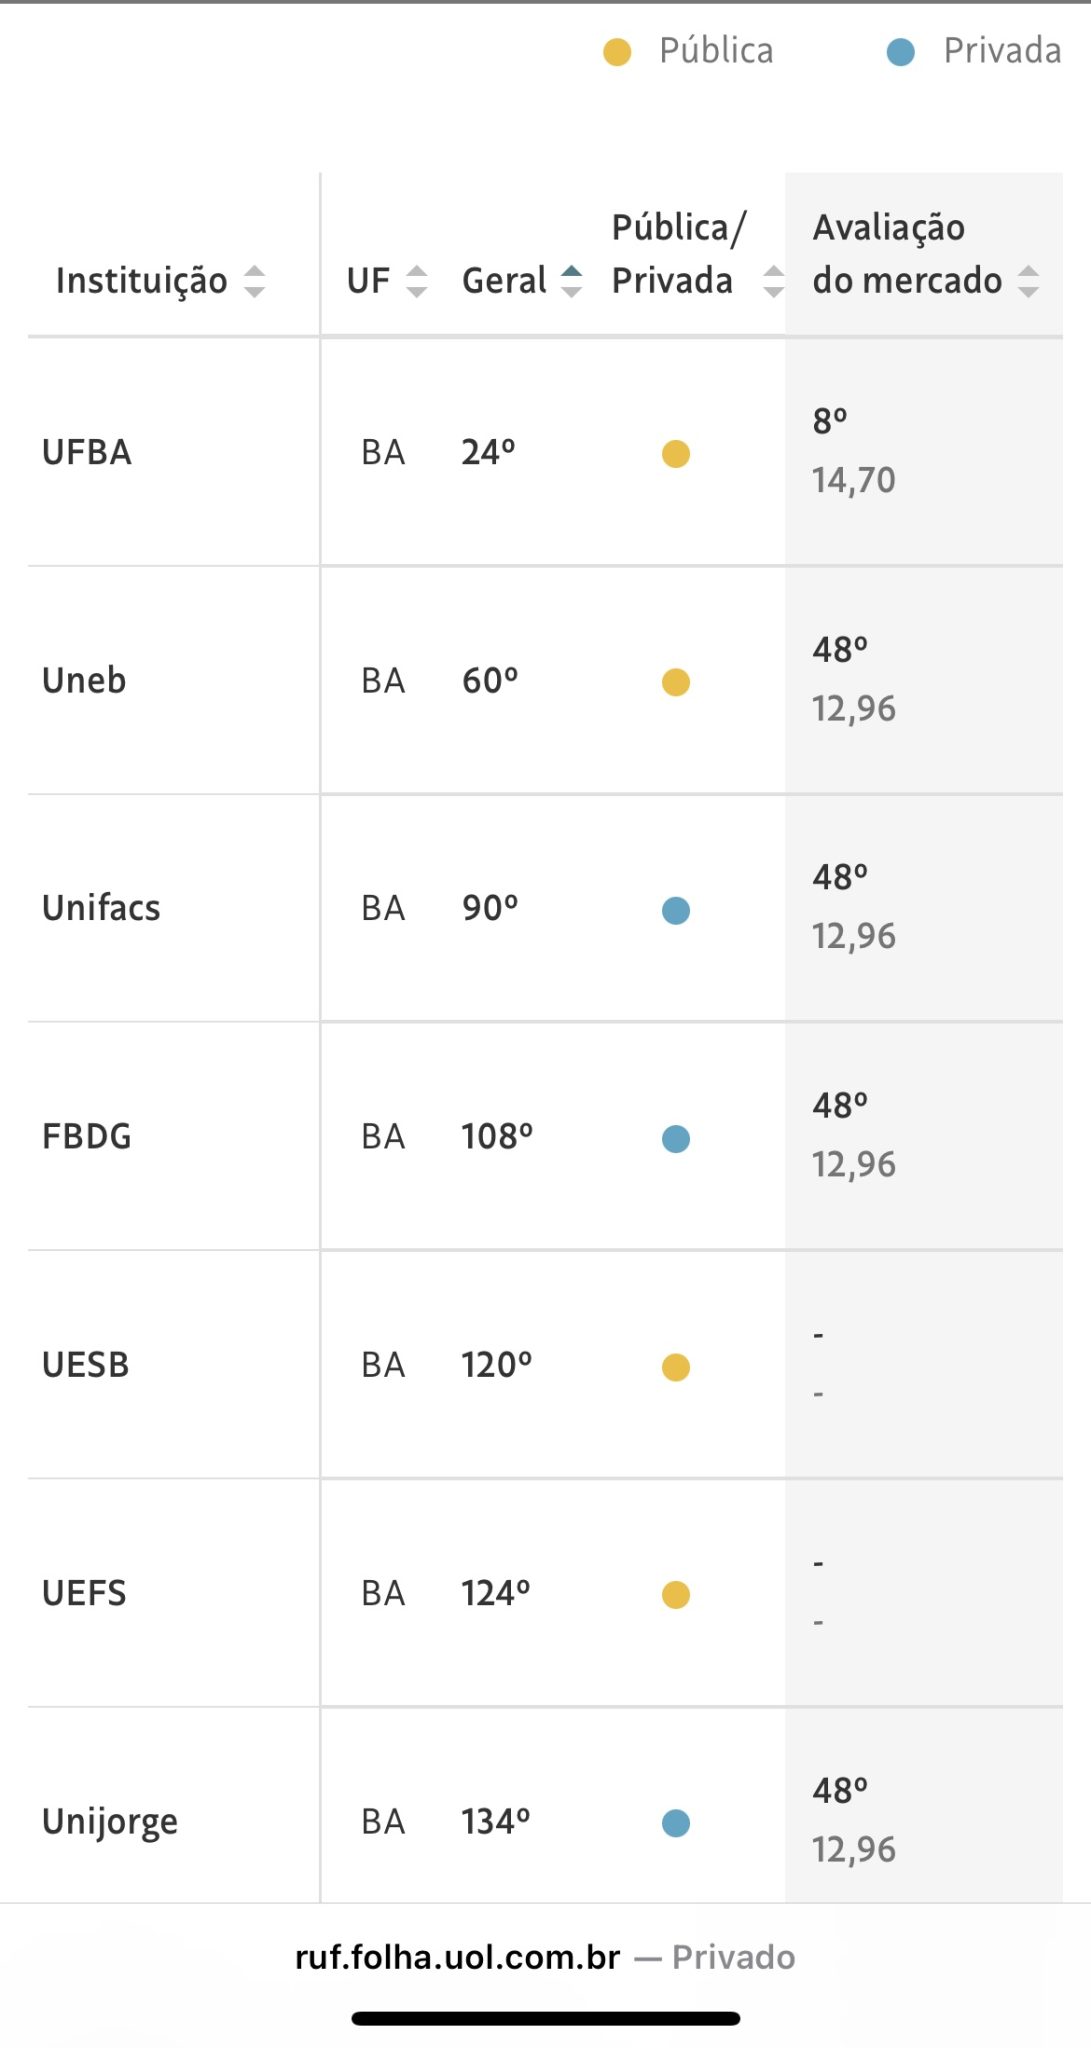Click Unifacs' blue private indicator dot

(x=676, y=910)
